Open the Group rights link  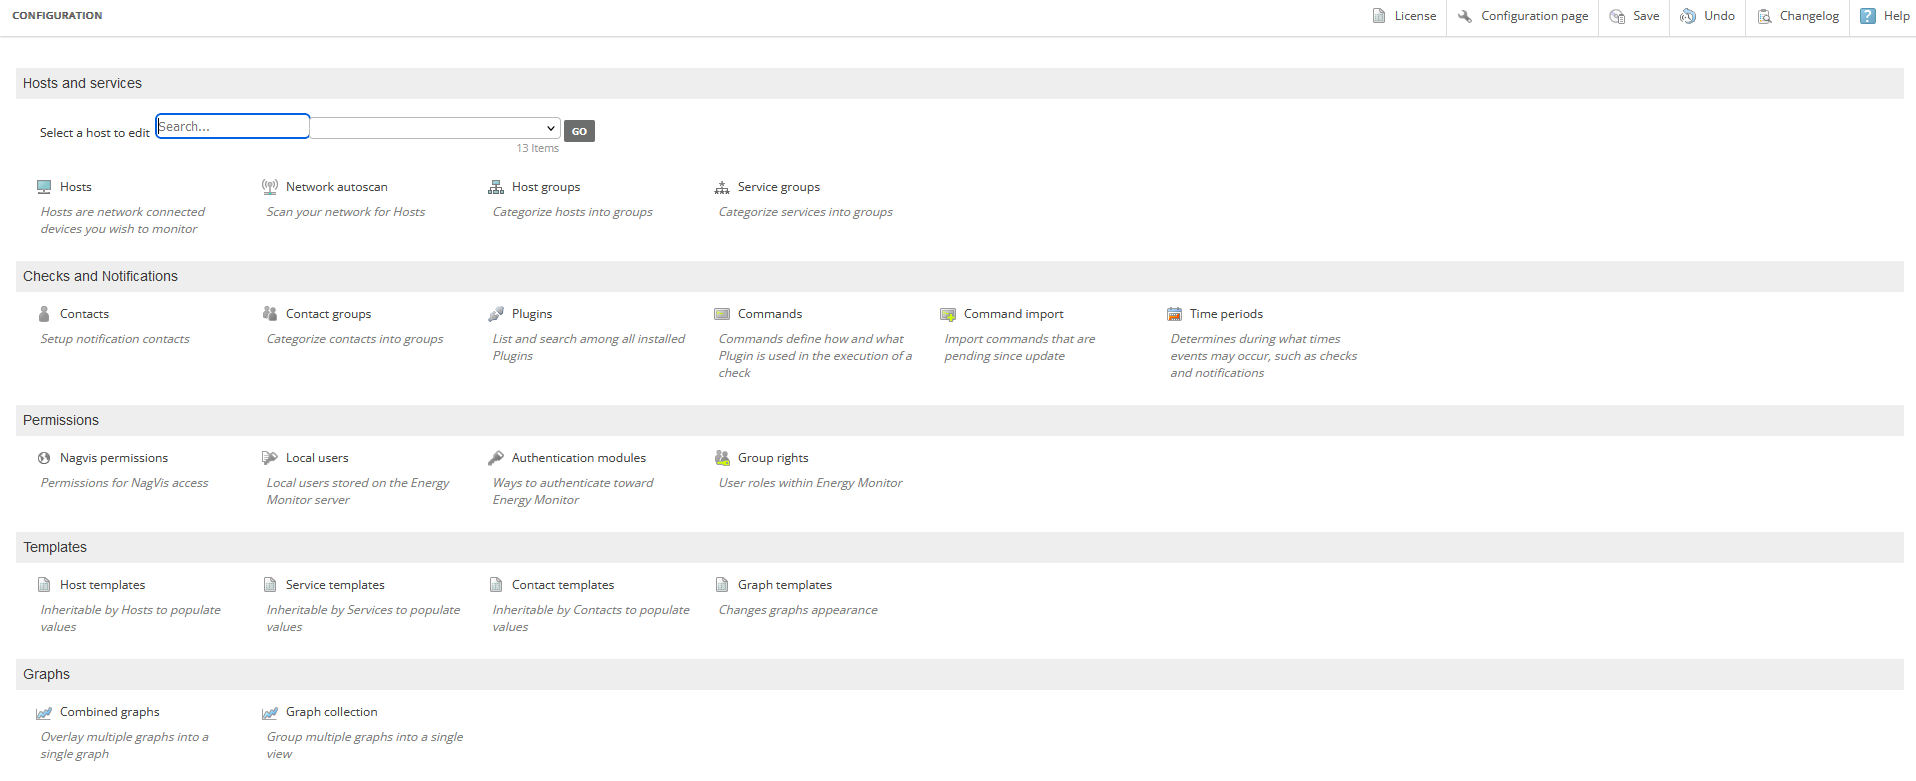click(773, 458)
